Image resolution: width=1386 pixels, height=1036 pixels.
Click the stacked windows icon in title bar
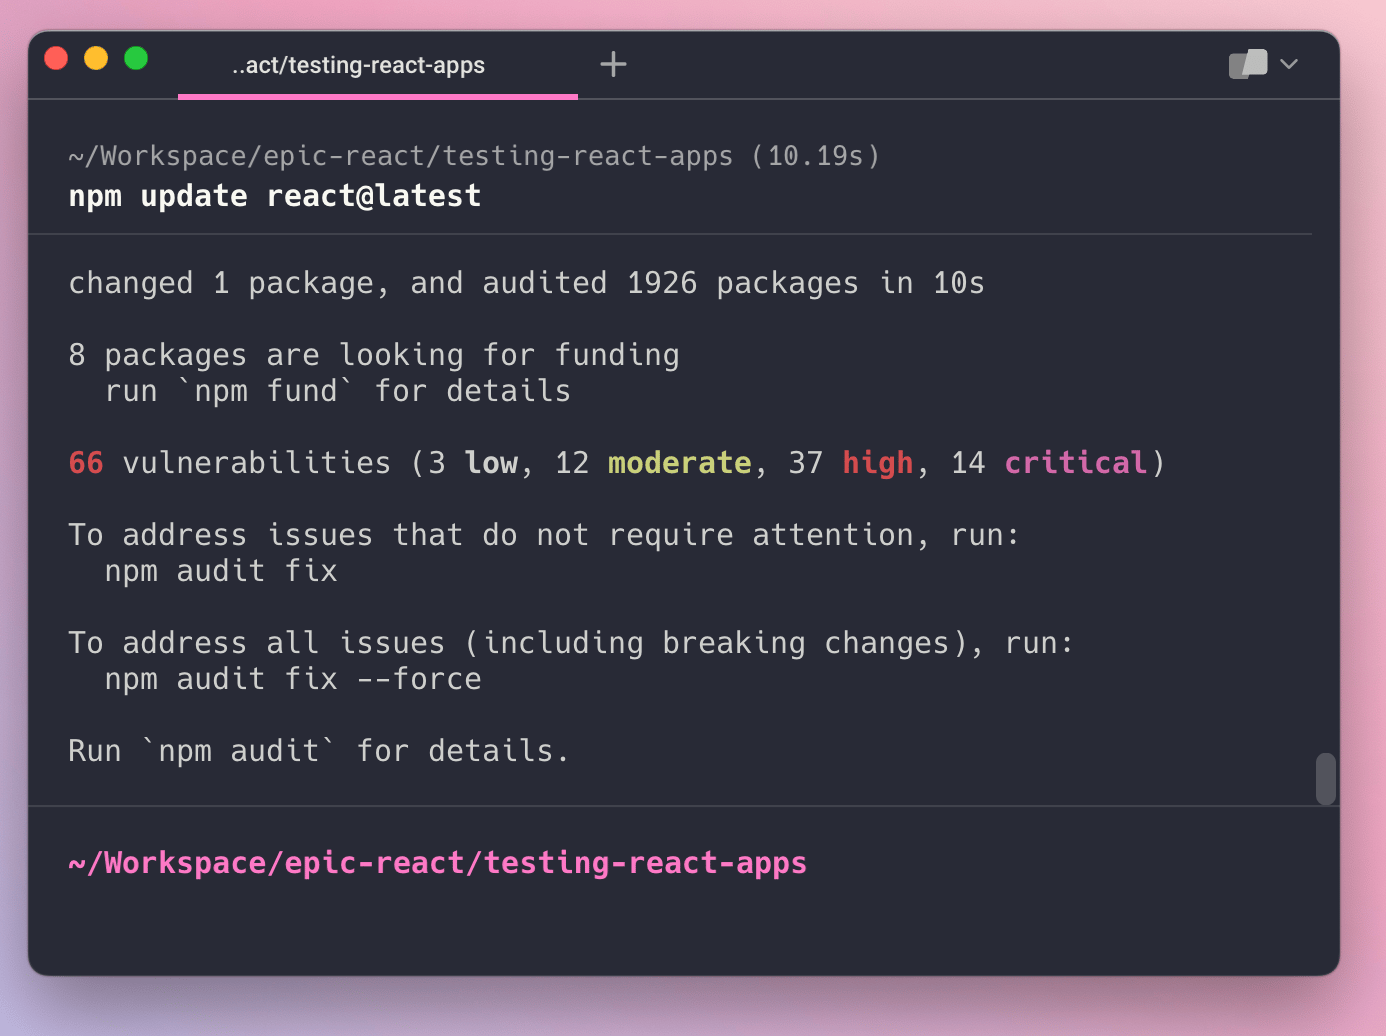tap(1247, 64)
